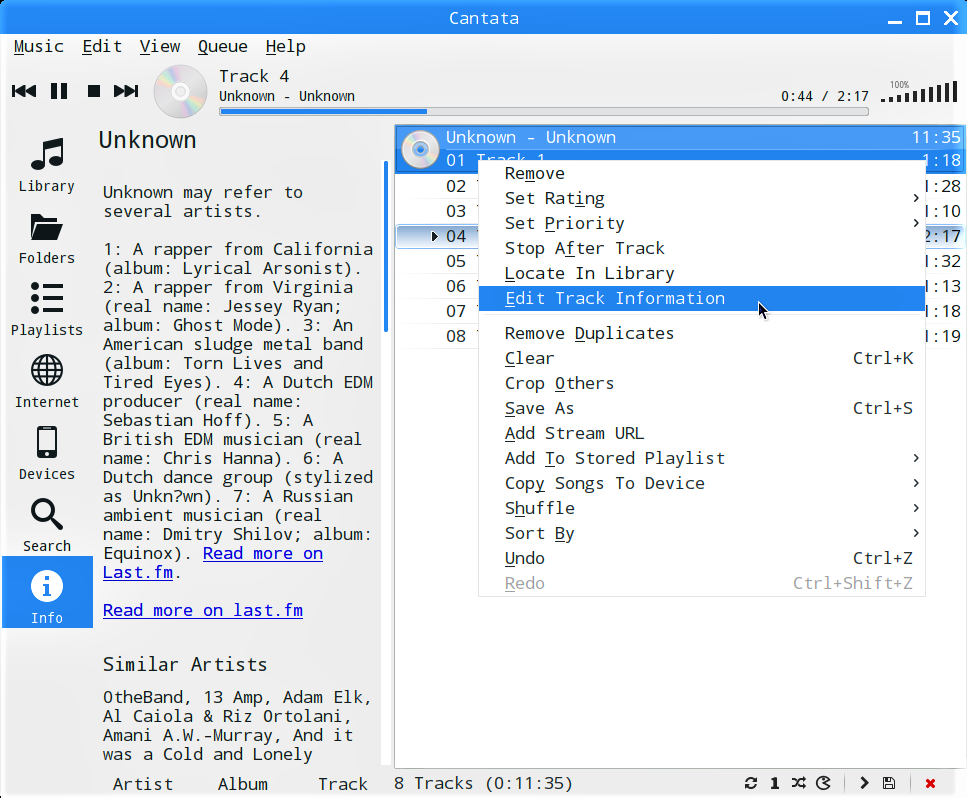Open the Playlists sidebar view
This screenshot has height=798, width=967.
47,310
